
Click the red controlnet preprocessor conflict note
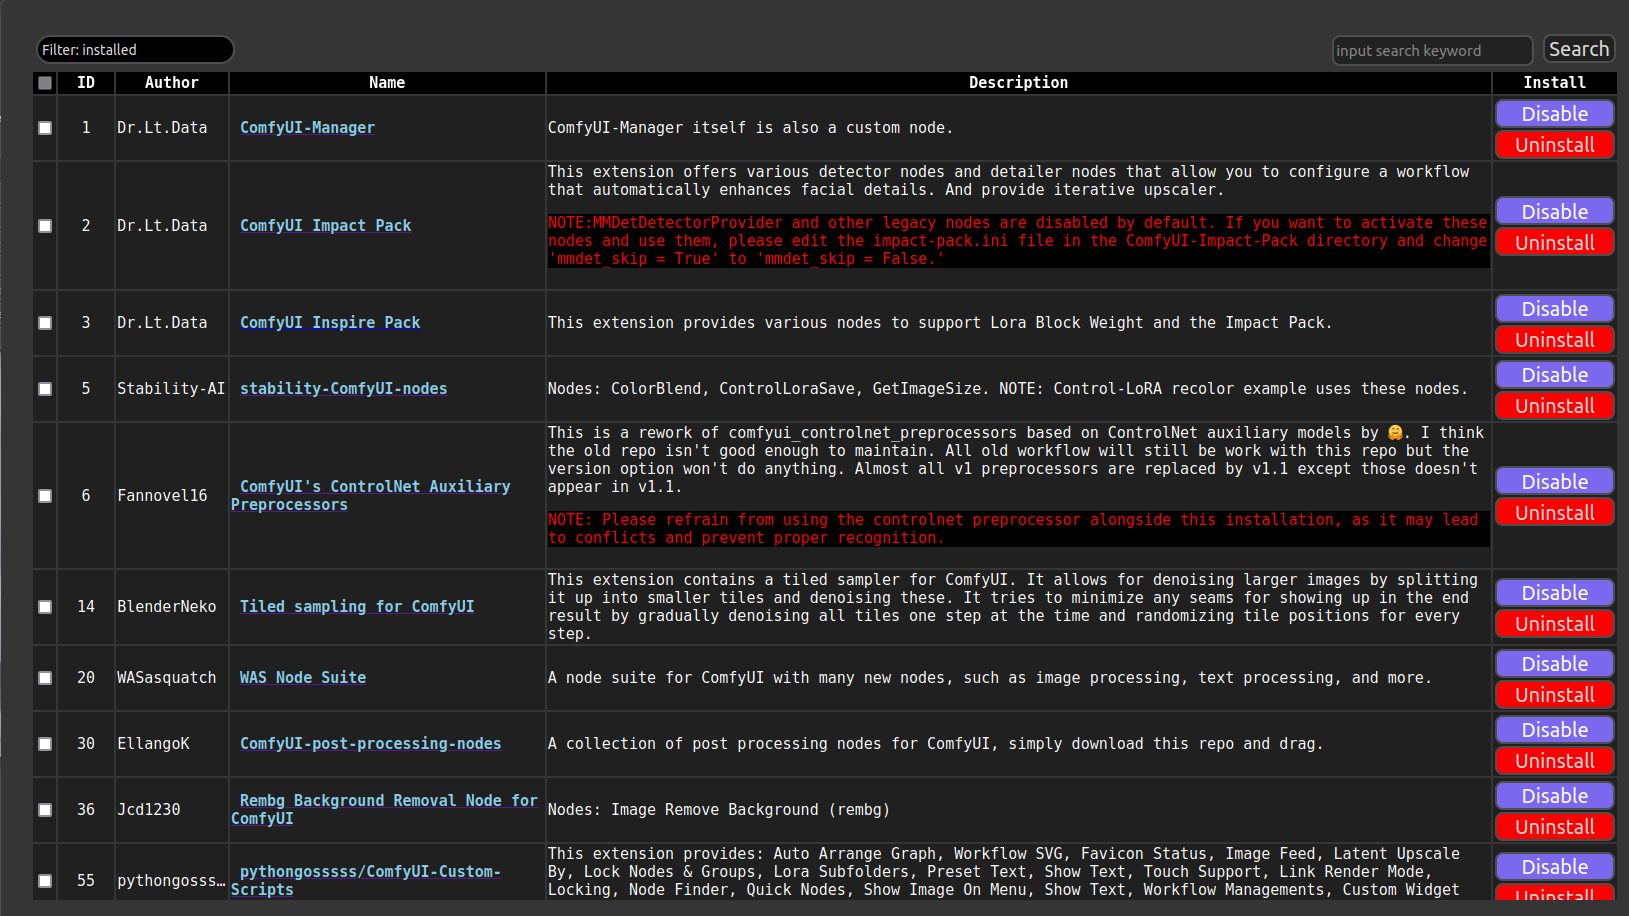click(1018, 529)
